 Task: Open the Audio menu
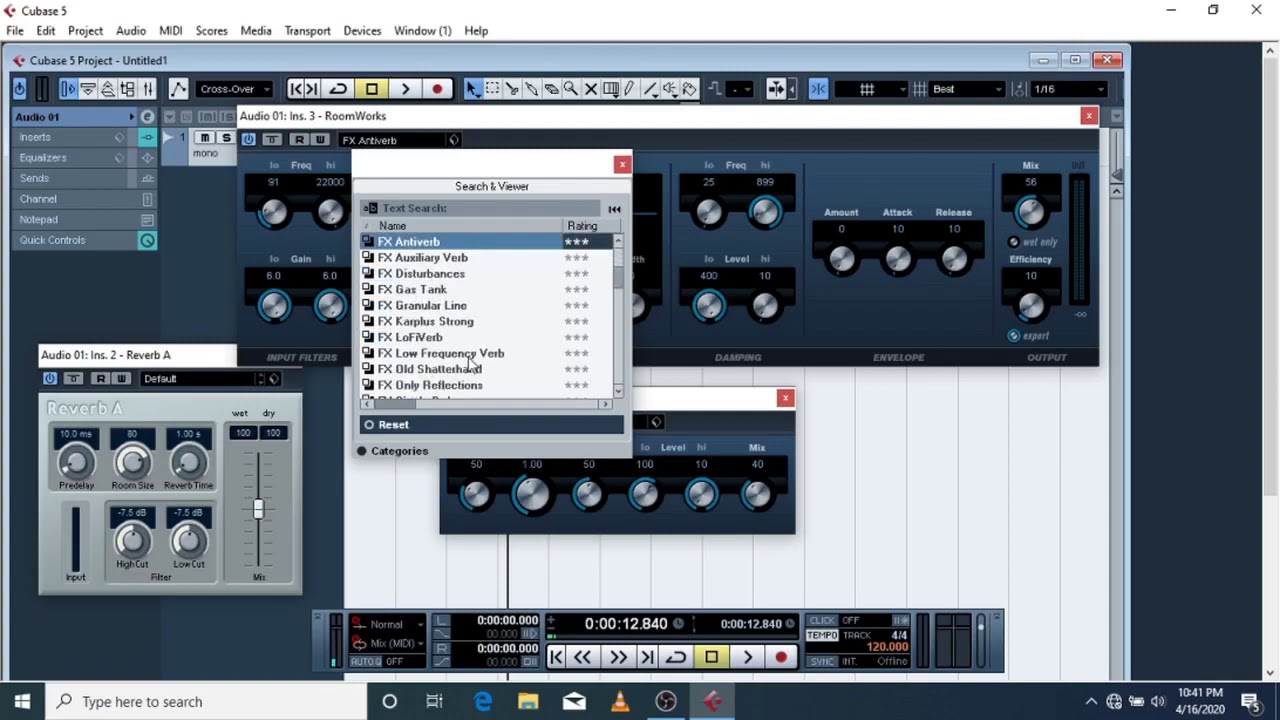pos(130,31)
